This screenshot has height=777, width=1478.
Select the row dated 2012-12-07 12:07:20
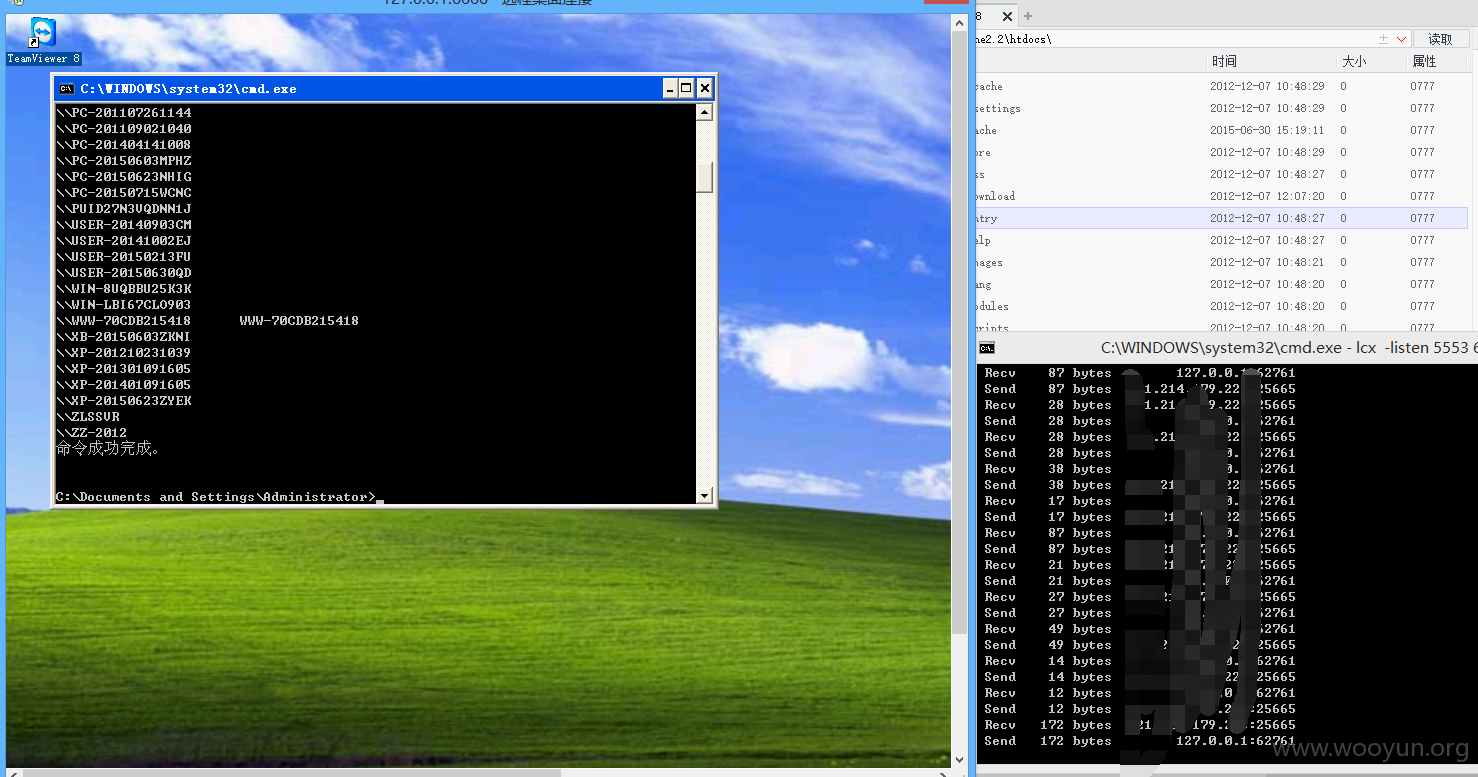click(x=1222, y=196)
